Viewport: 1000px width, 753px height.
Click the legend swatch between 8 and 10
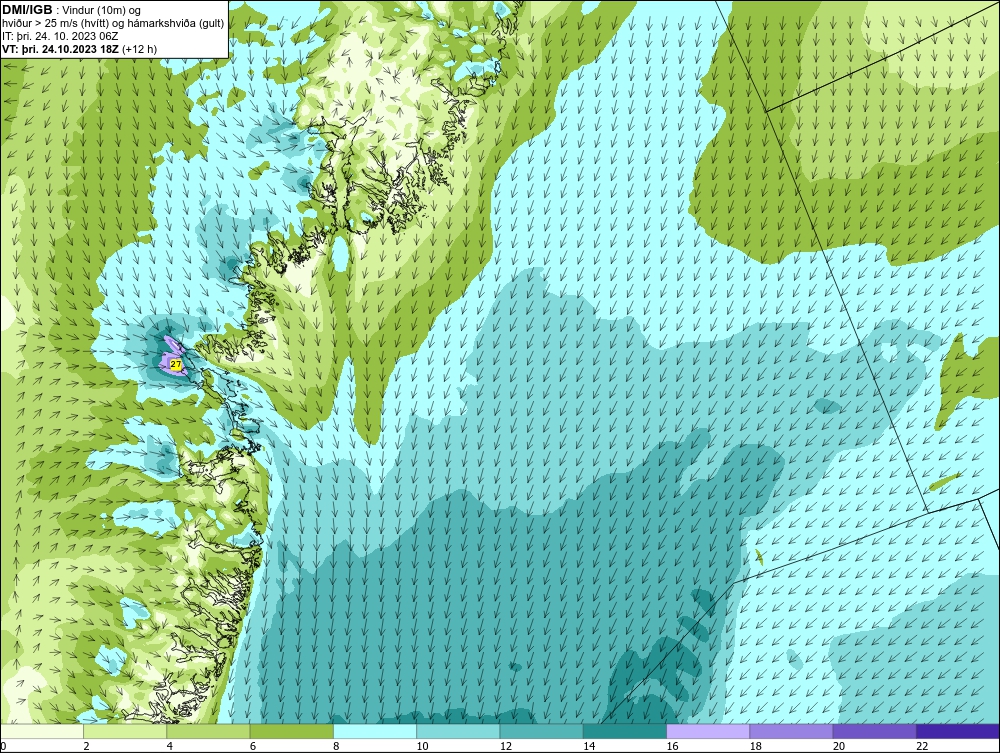tap(375, 731)
